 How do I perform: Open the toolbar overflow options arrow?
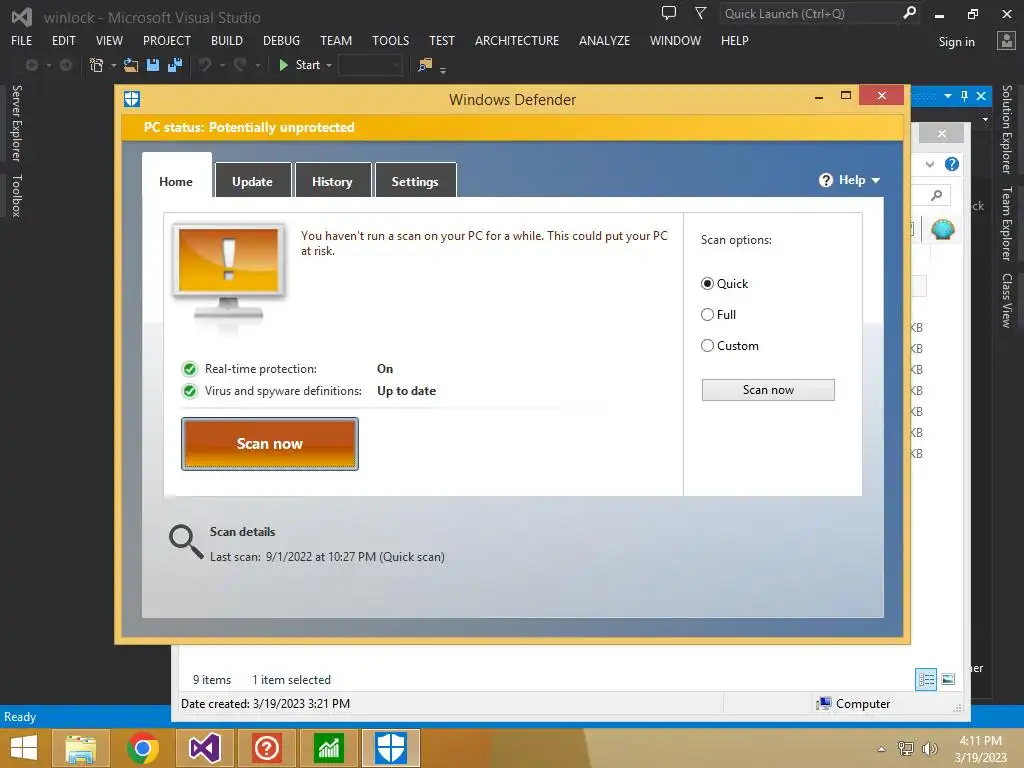point(443,70)
